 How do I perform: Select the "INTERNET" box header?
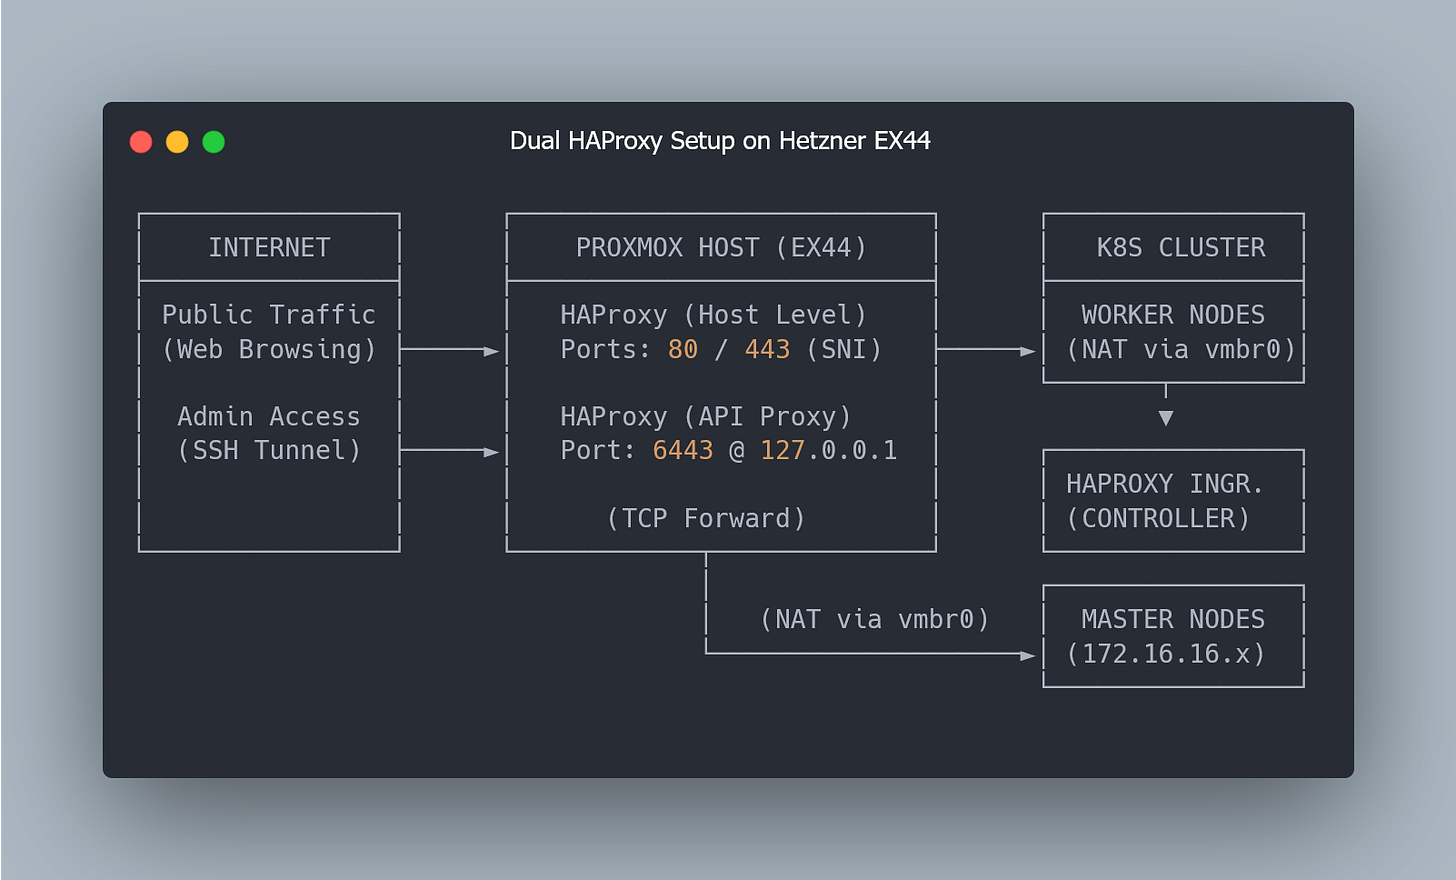coord(269,248)
